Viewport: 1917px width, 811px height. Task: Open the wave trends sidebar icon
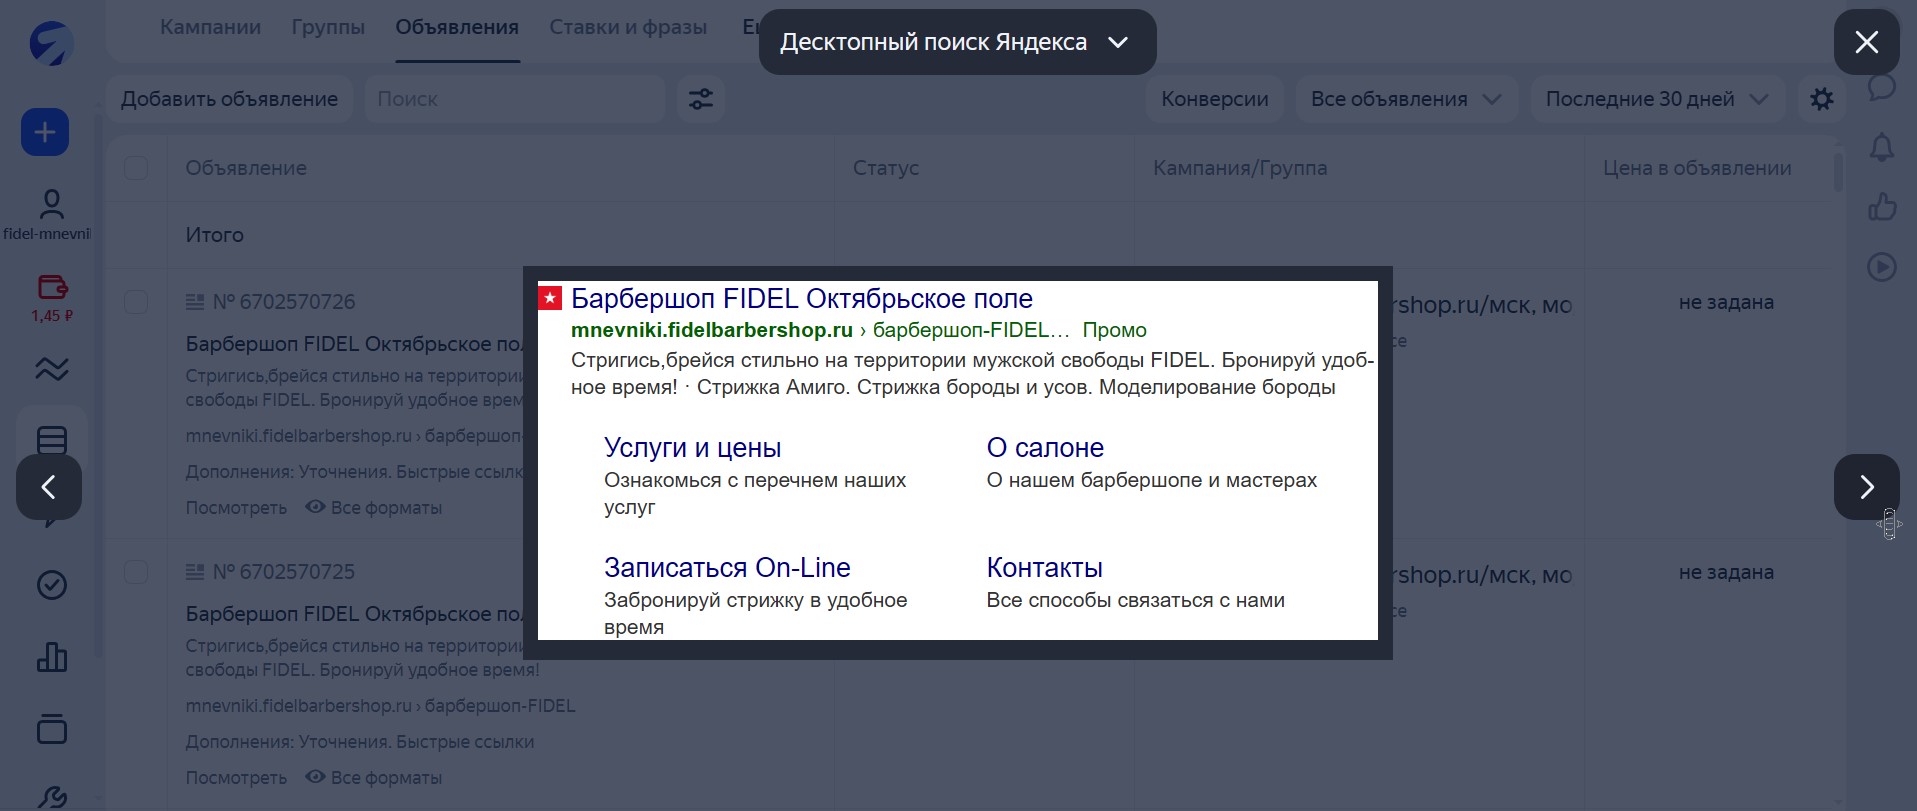(x=52, y=369)
